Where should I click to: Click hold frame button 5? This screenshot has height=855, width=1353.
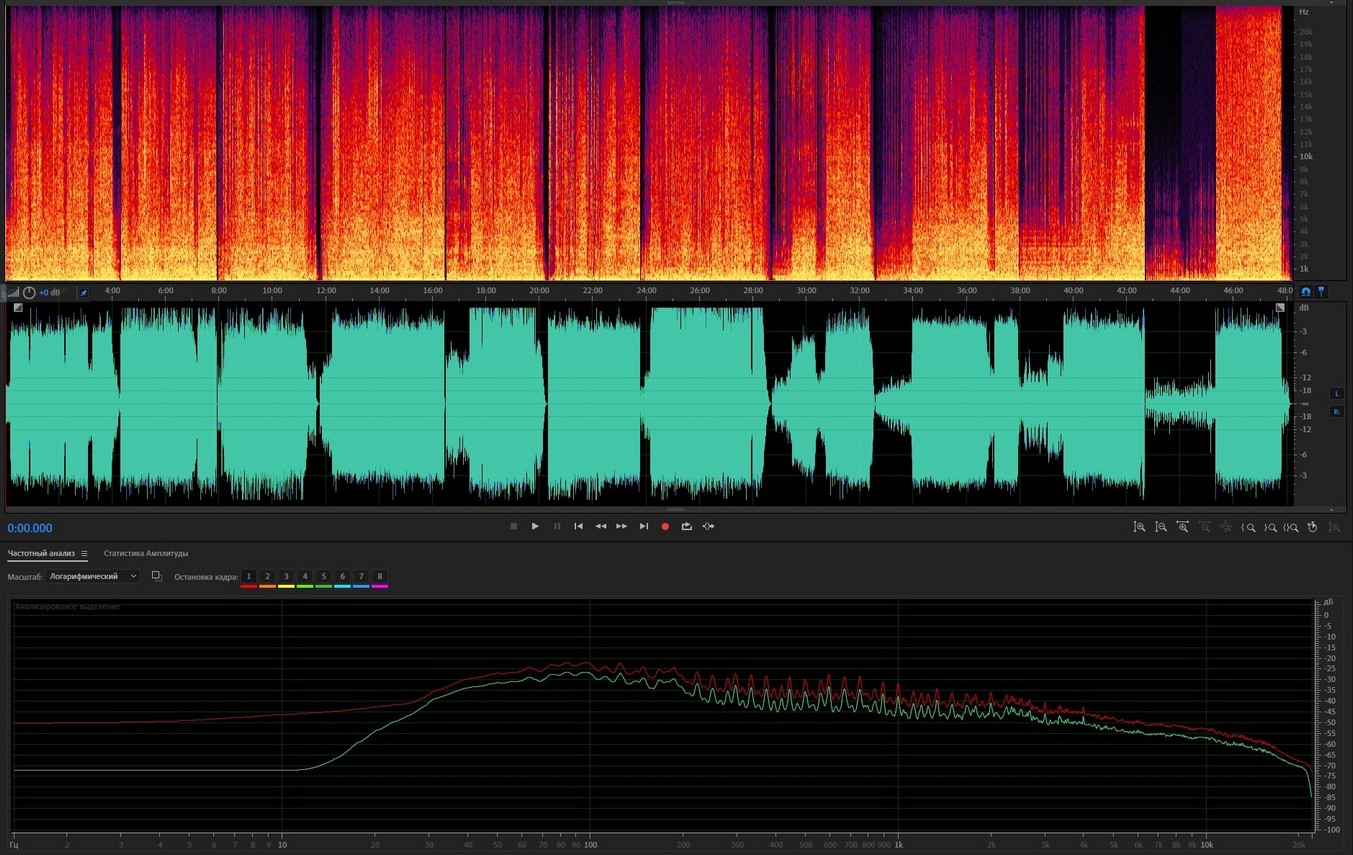click(323, 577)
